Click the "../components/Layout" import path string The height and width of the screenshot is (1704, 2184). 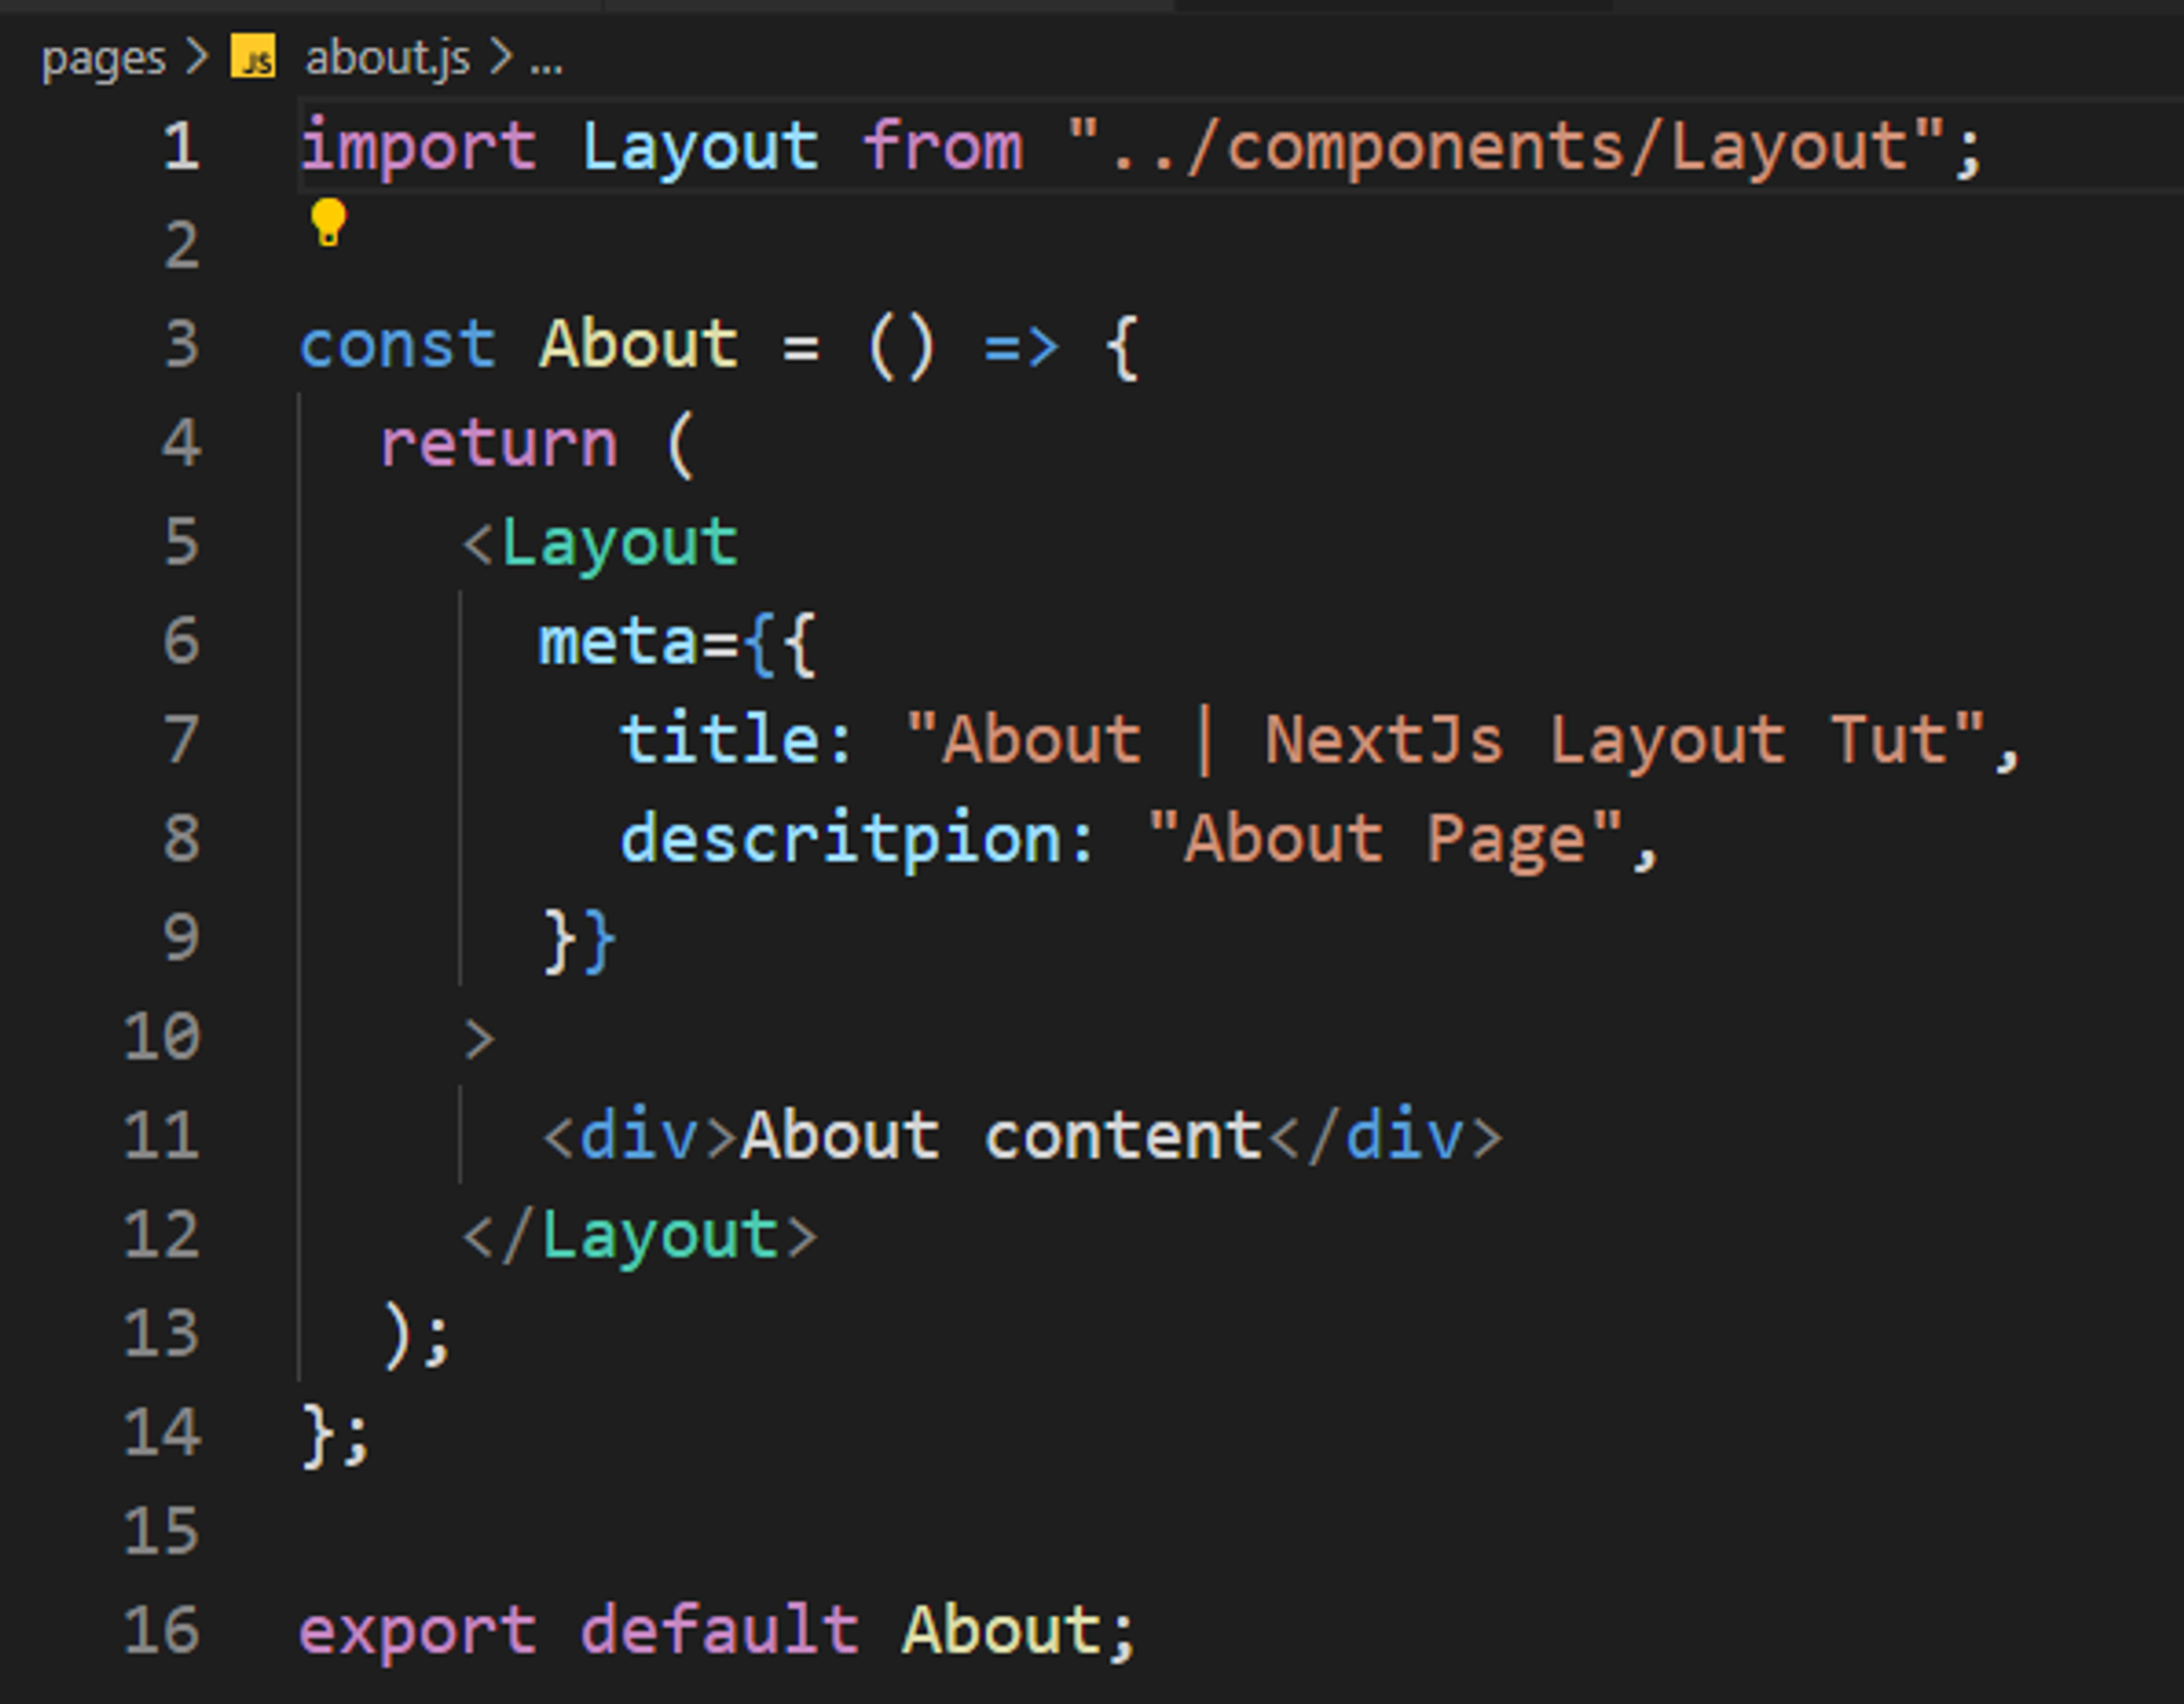1505,147
